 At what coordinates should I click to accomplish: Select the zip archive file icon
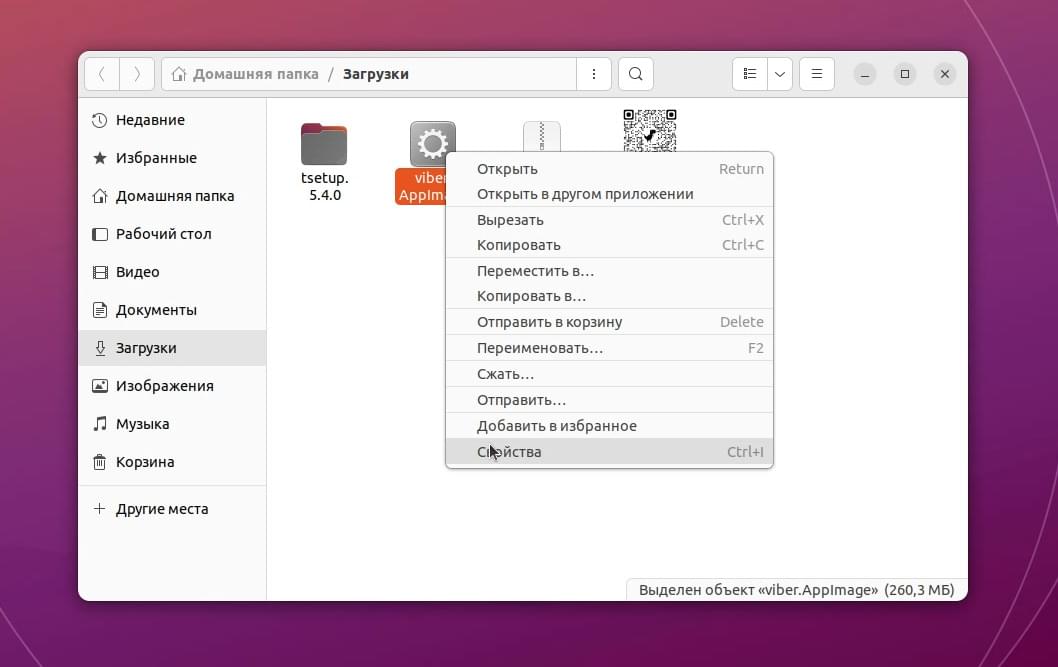(542, 136)
